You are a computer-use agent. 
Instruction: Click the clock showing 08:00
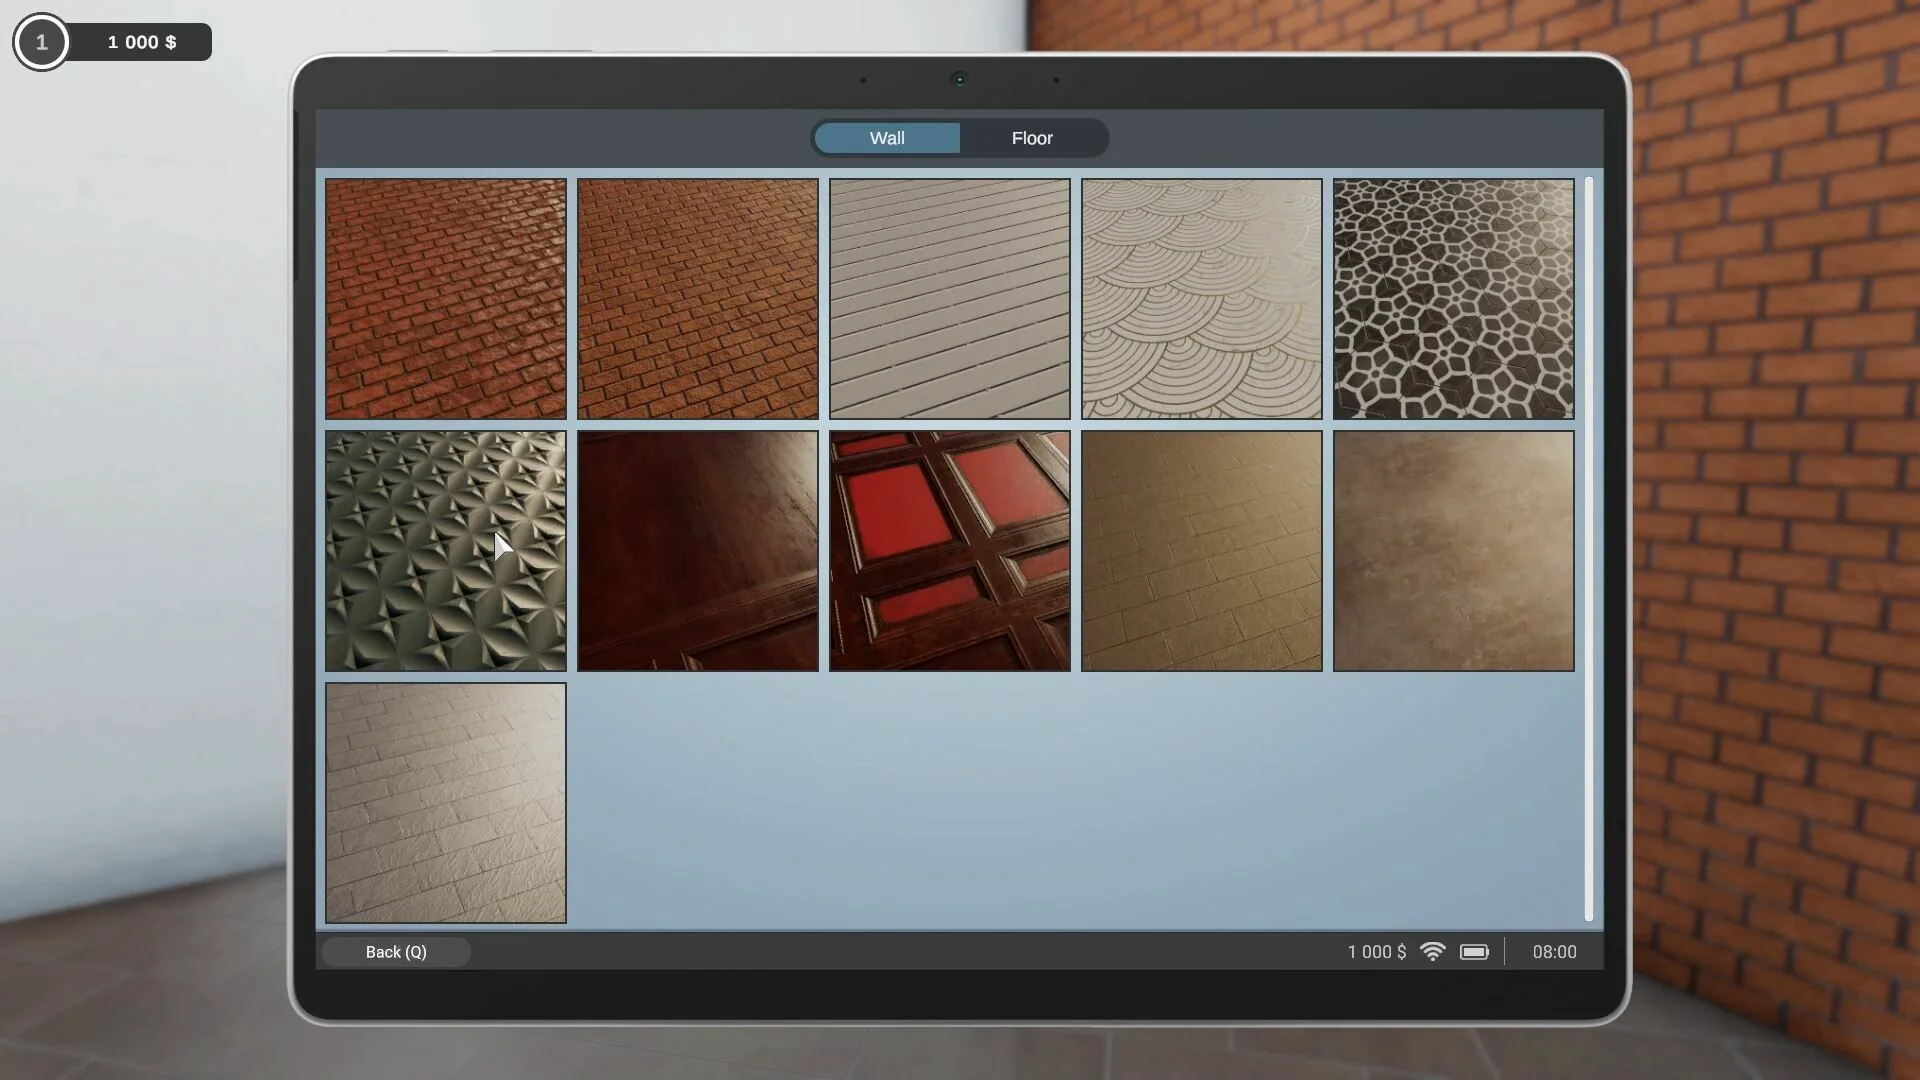(x=1553, y=951)
